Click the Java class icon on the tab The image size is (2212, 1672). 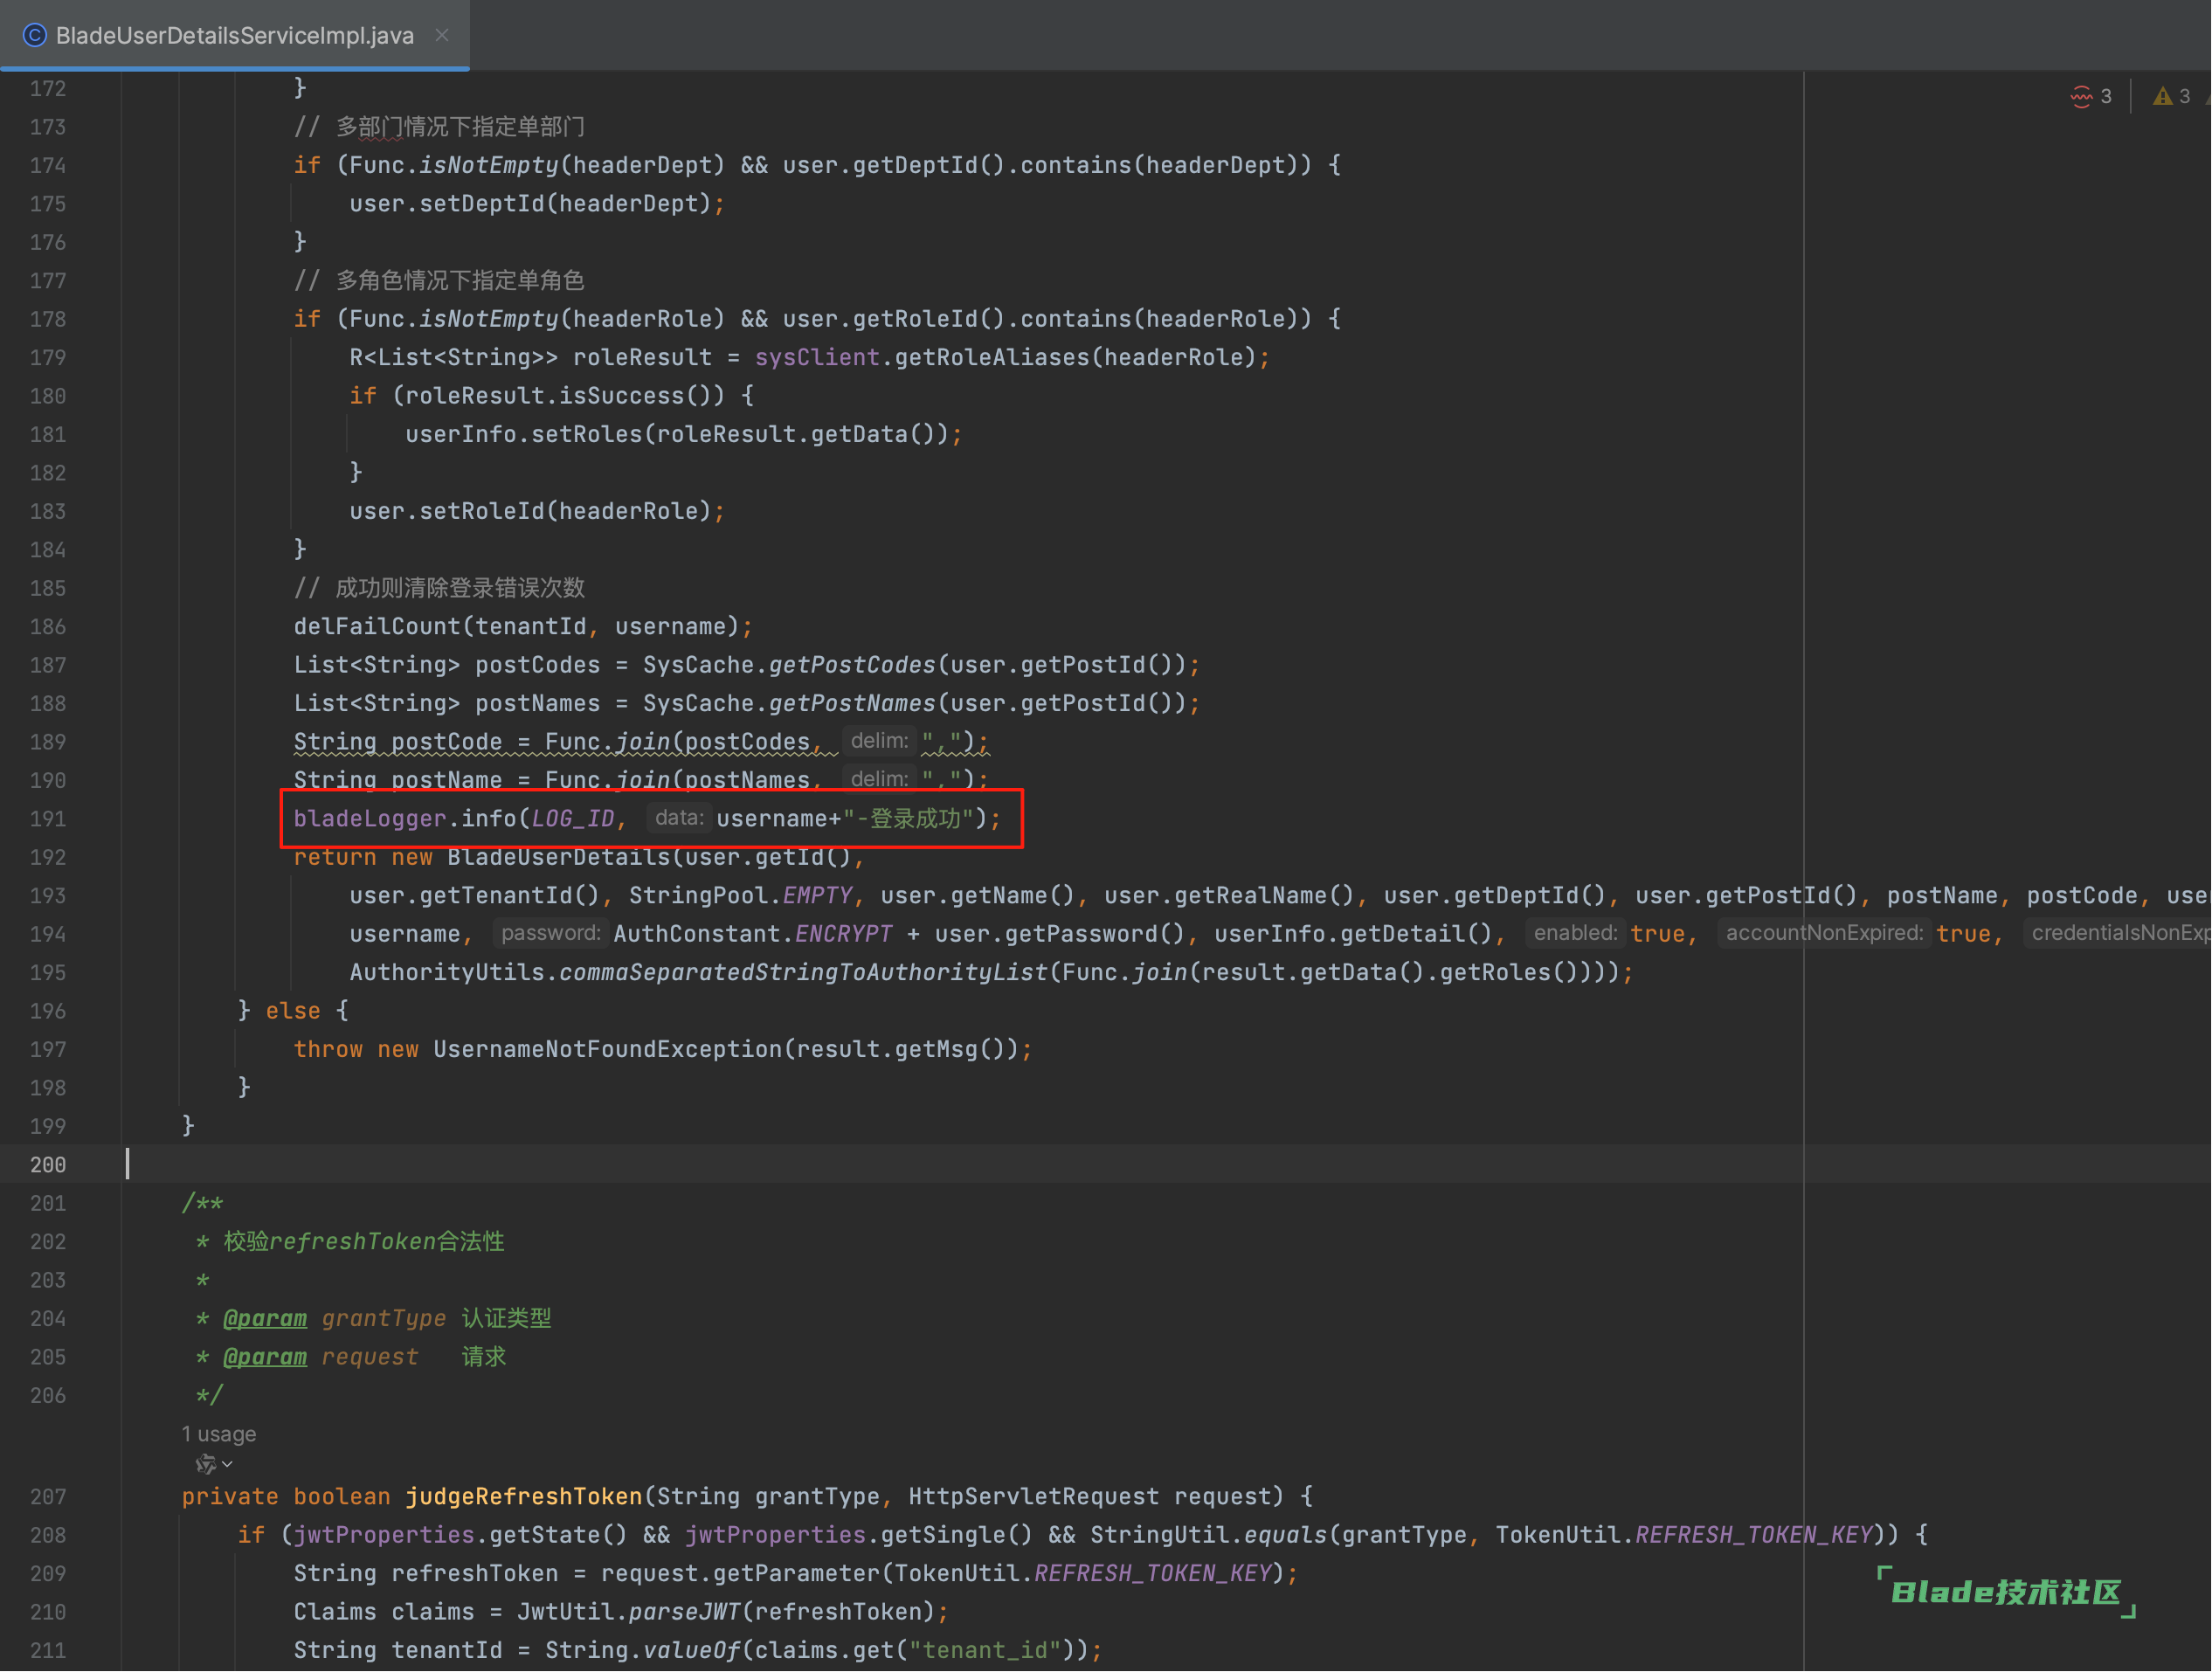coord(35,35)
